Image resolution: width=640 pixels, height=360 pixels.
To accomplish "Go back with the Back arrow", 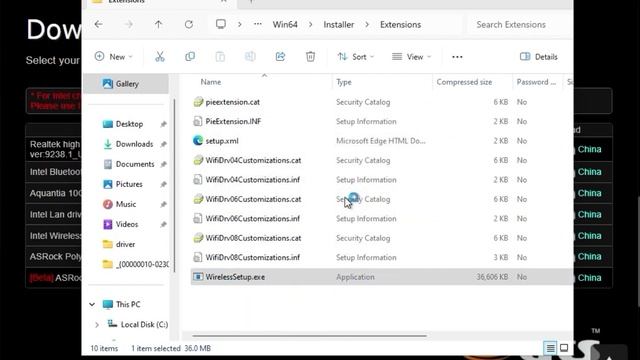I will tap(98, 24).
